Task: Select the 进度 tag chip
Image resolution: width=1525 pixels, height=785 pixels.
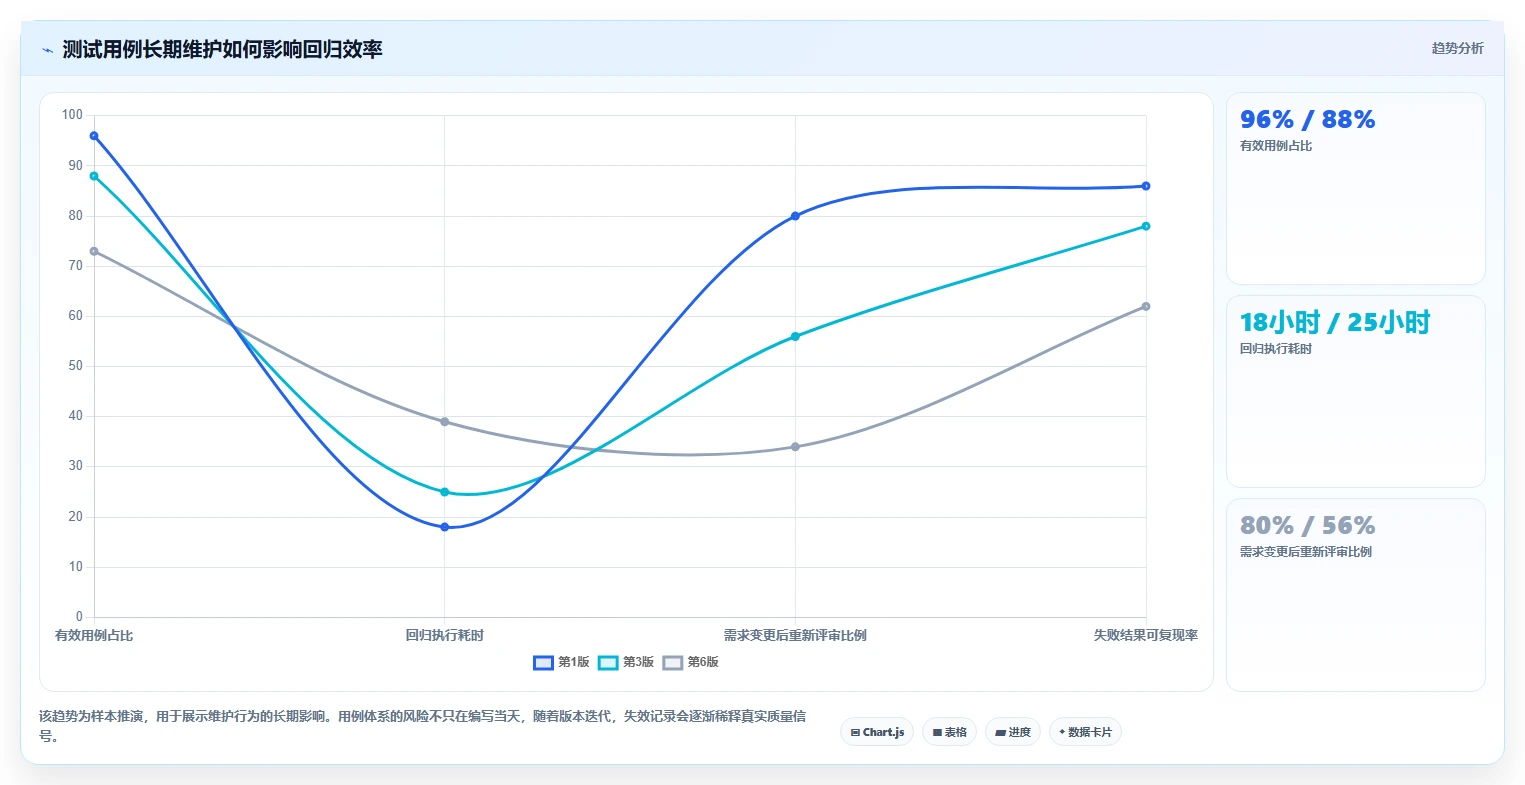Action: click(x=1013, y=732)
